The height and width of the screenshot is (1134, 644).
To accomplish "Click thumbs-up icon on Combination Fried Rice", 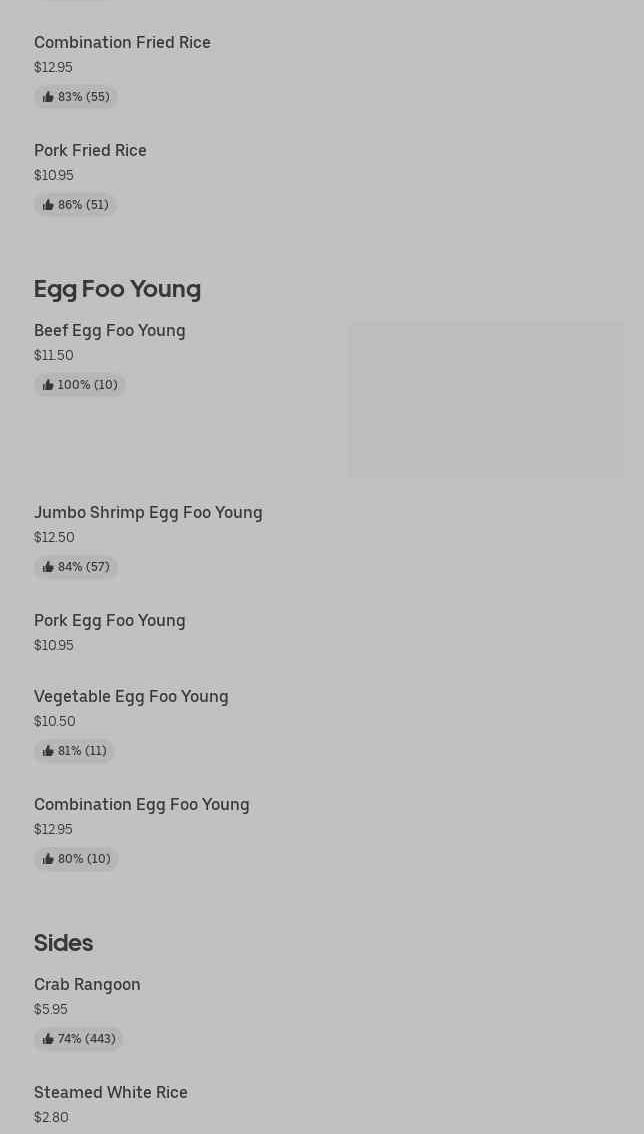I will (48, 97).
